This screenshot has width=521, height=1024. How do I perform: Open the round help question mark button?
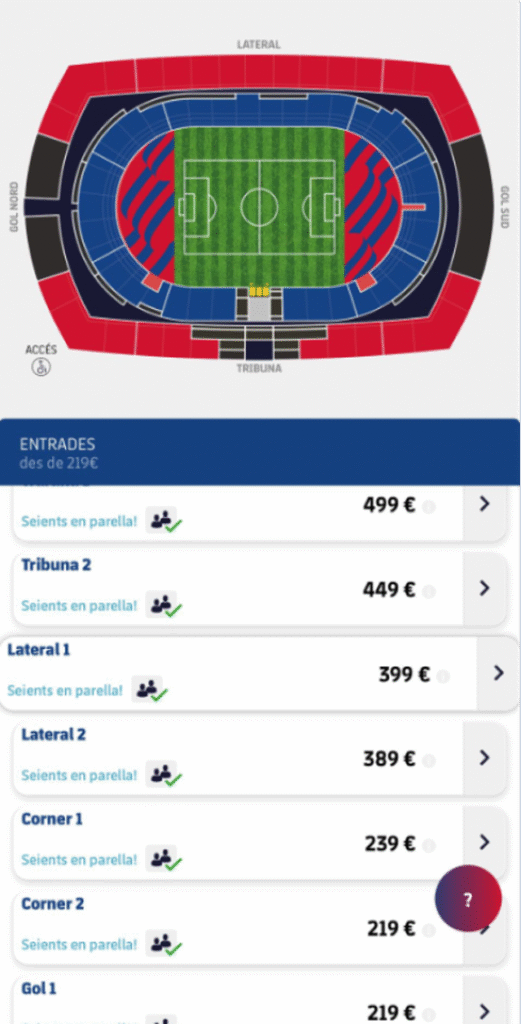coord(468,899)
